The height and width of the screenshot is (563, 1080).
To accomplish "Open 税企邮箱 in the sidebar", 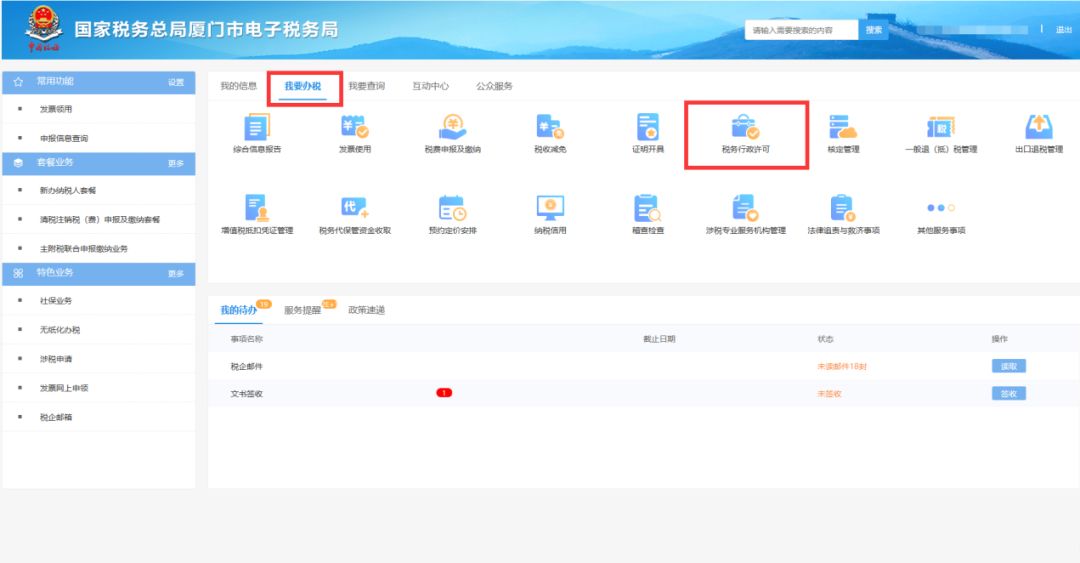I will 56,417.
